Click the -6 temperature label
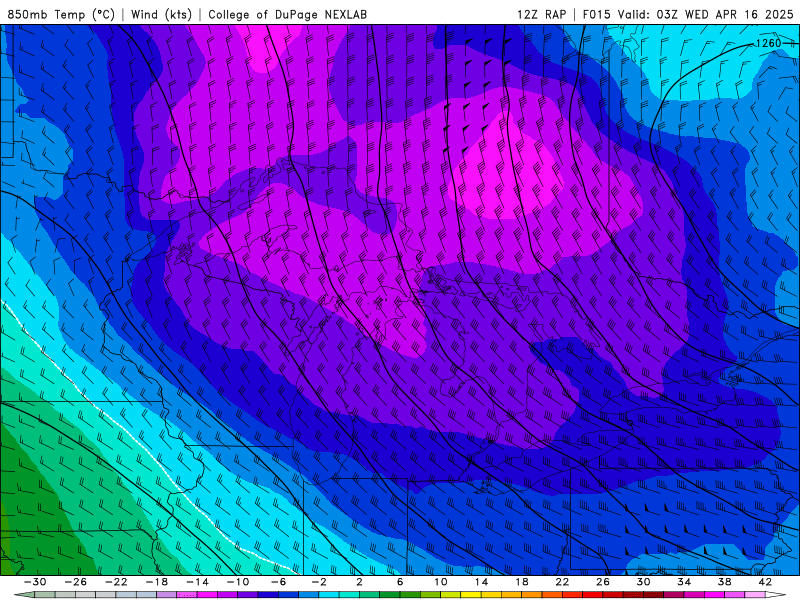Screen dimensions: 800x600 (x=279, y=582)
